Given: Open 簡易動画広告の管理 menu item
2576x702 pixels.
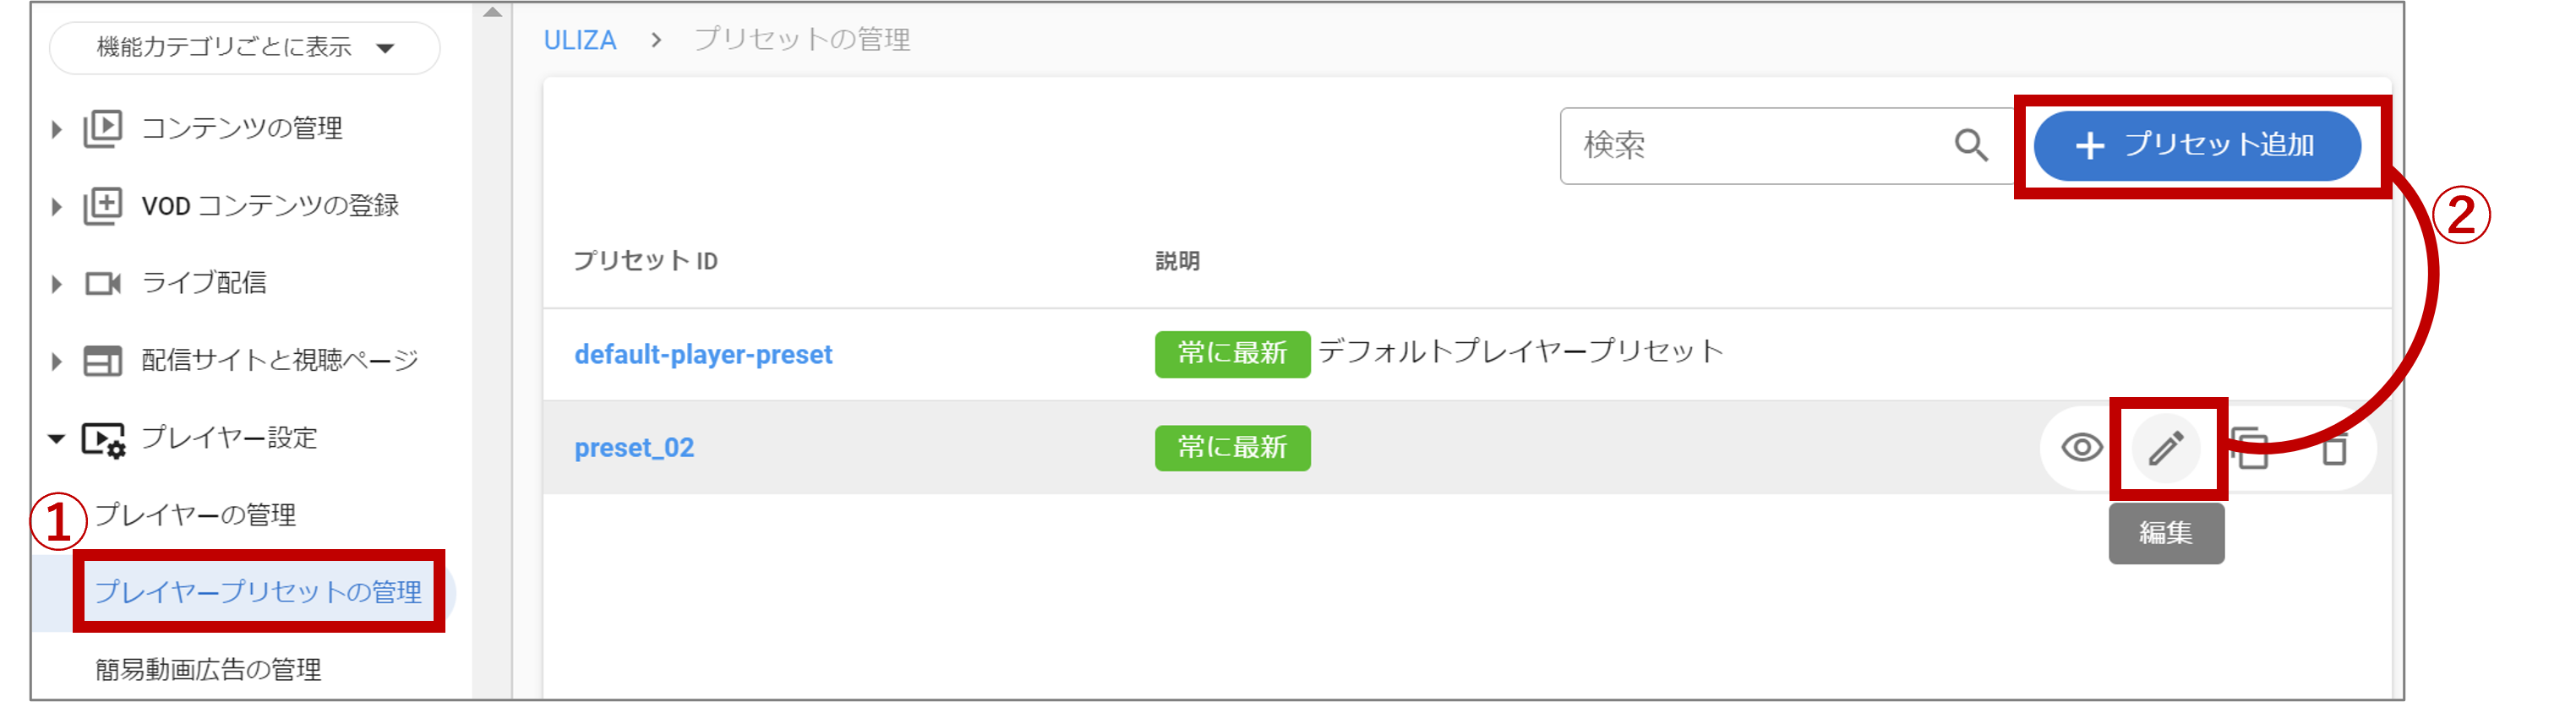Looking at the screenshot, I should point(208,669).
